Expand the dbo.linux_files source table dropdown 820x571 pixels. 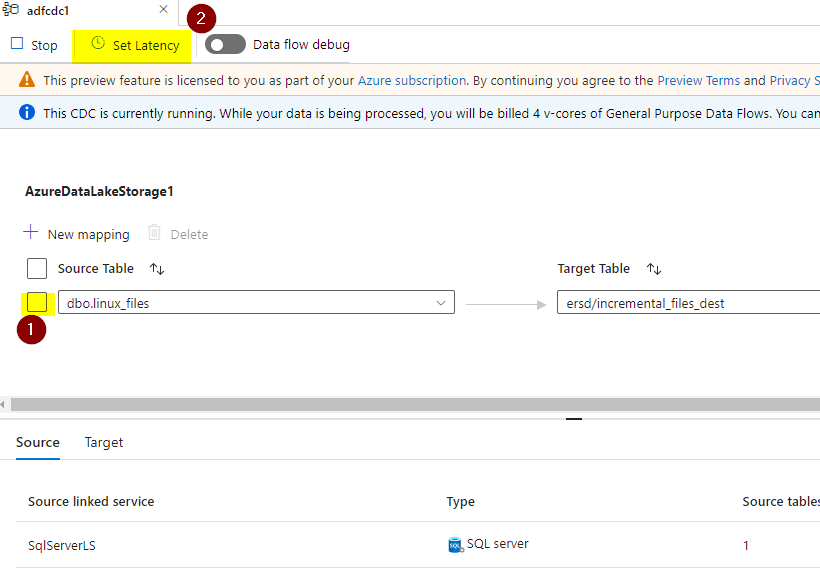click(440, 303)
